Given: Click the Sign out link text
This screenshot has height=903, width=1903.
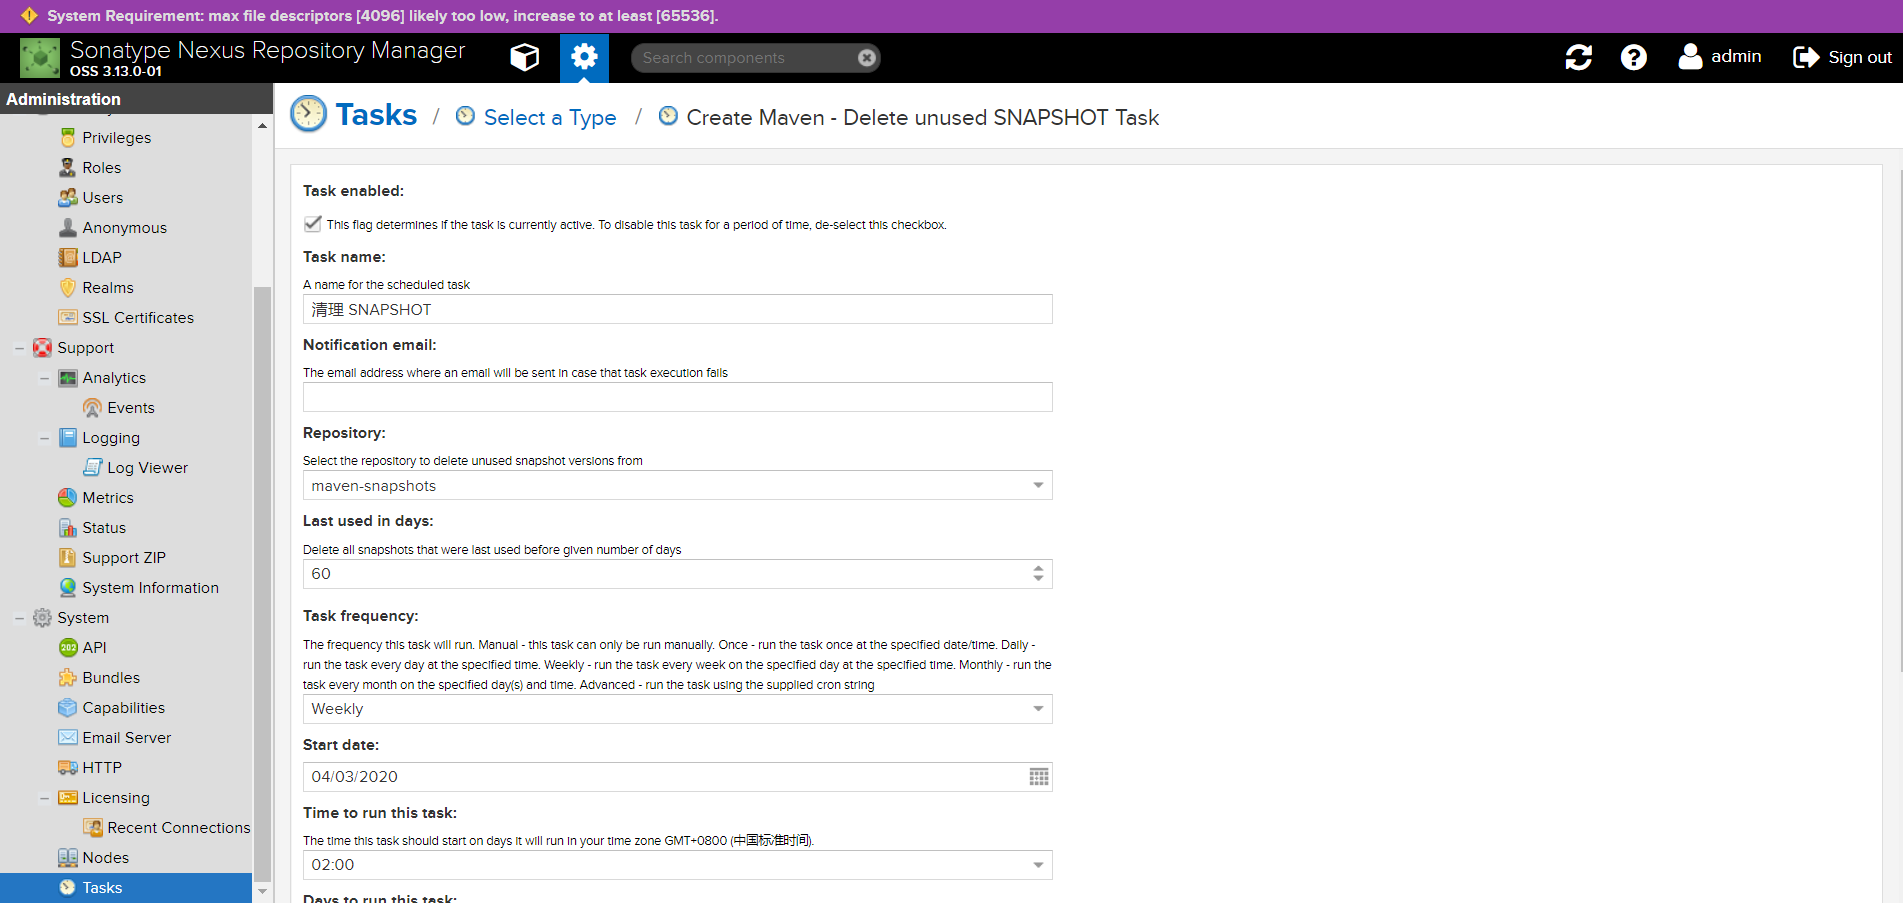Looking at the screenshot, I should (x=1860, y=58).
